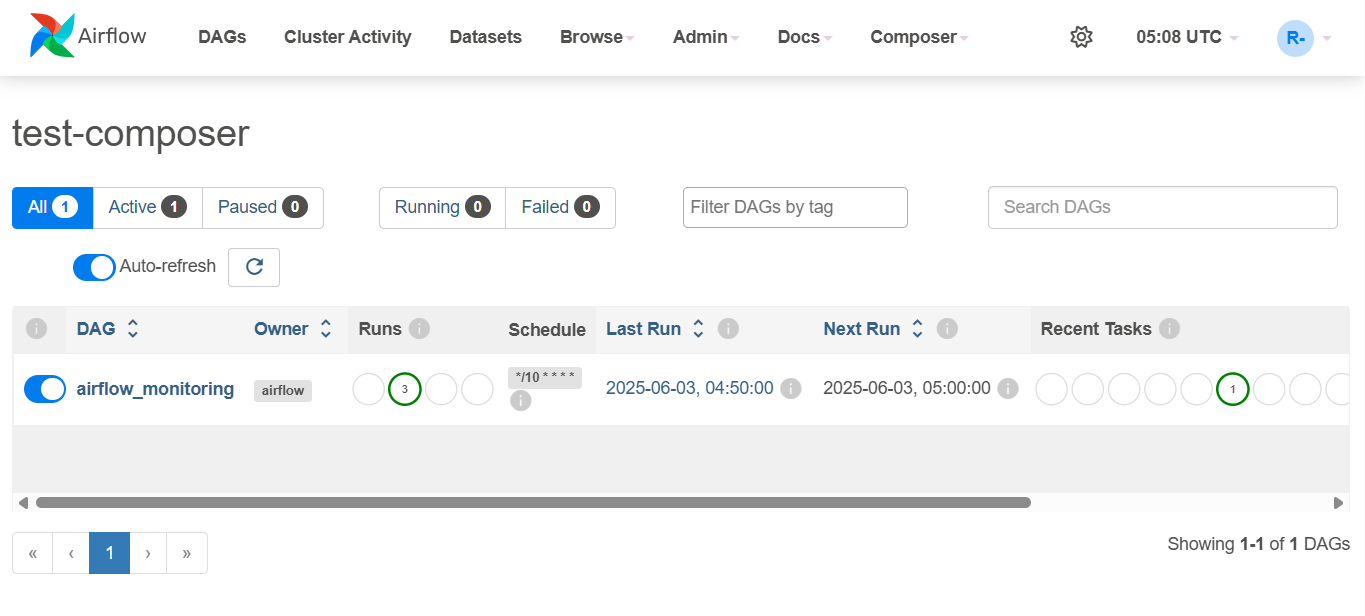Click the info icon beside Recent Tasks header

(1169, 329)
